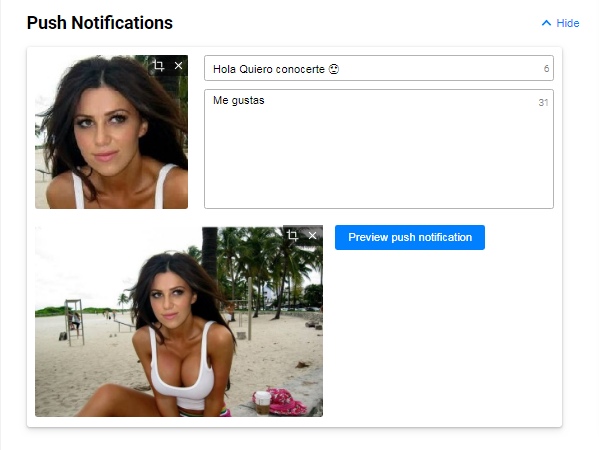Screen dimensions: 599x450
Task: Remove the square portrait icon image
Action: pyautogui.click(x=178, y=66)
